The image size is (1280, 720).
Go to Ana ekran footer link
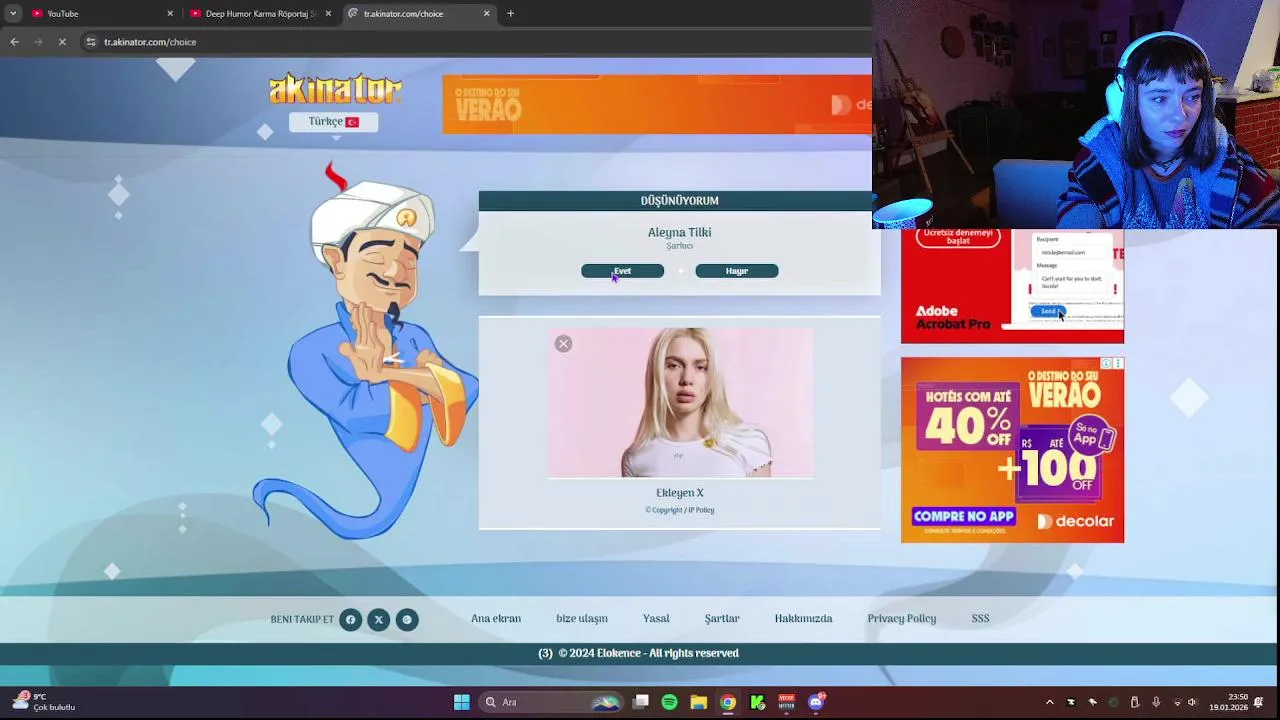[496, 619]
